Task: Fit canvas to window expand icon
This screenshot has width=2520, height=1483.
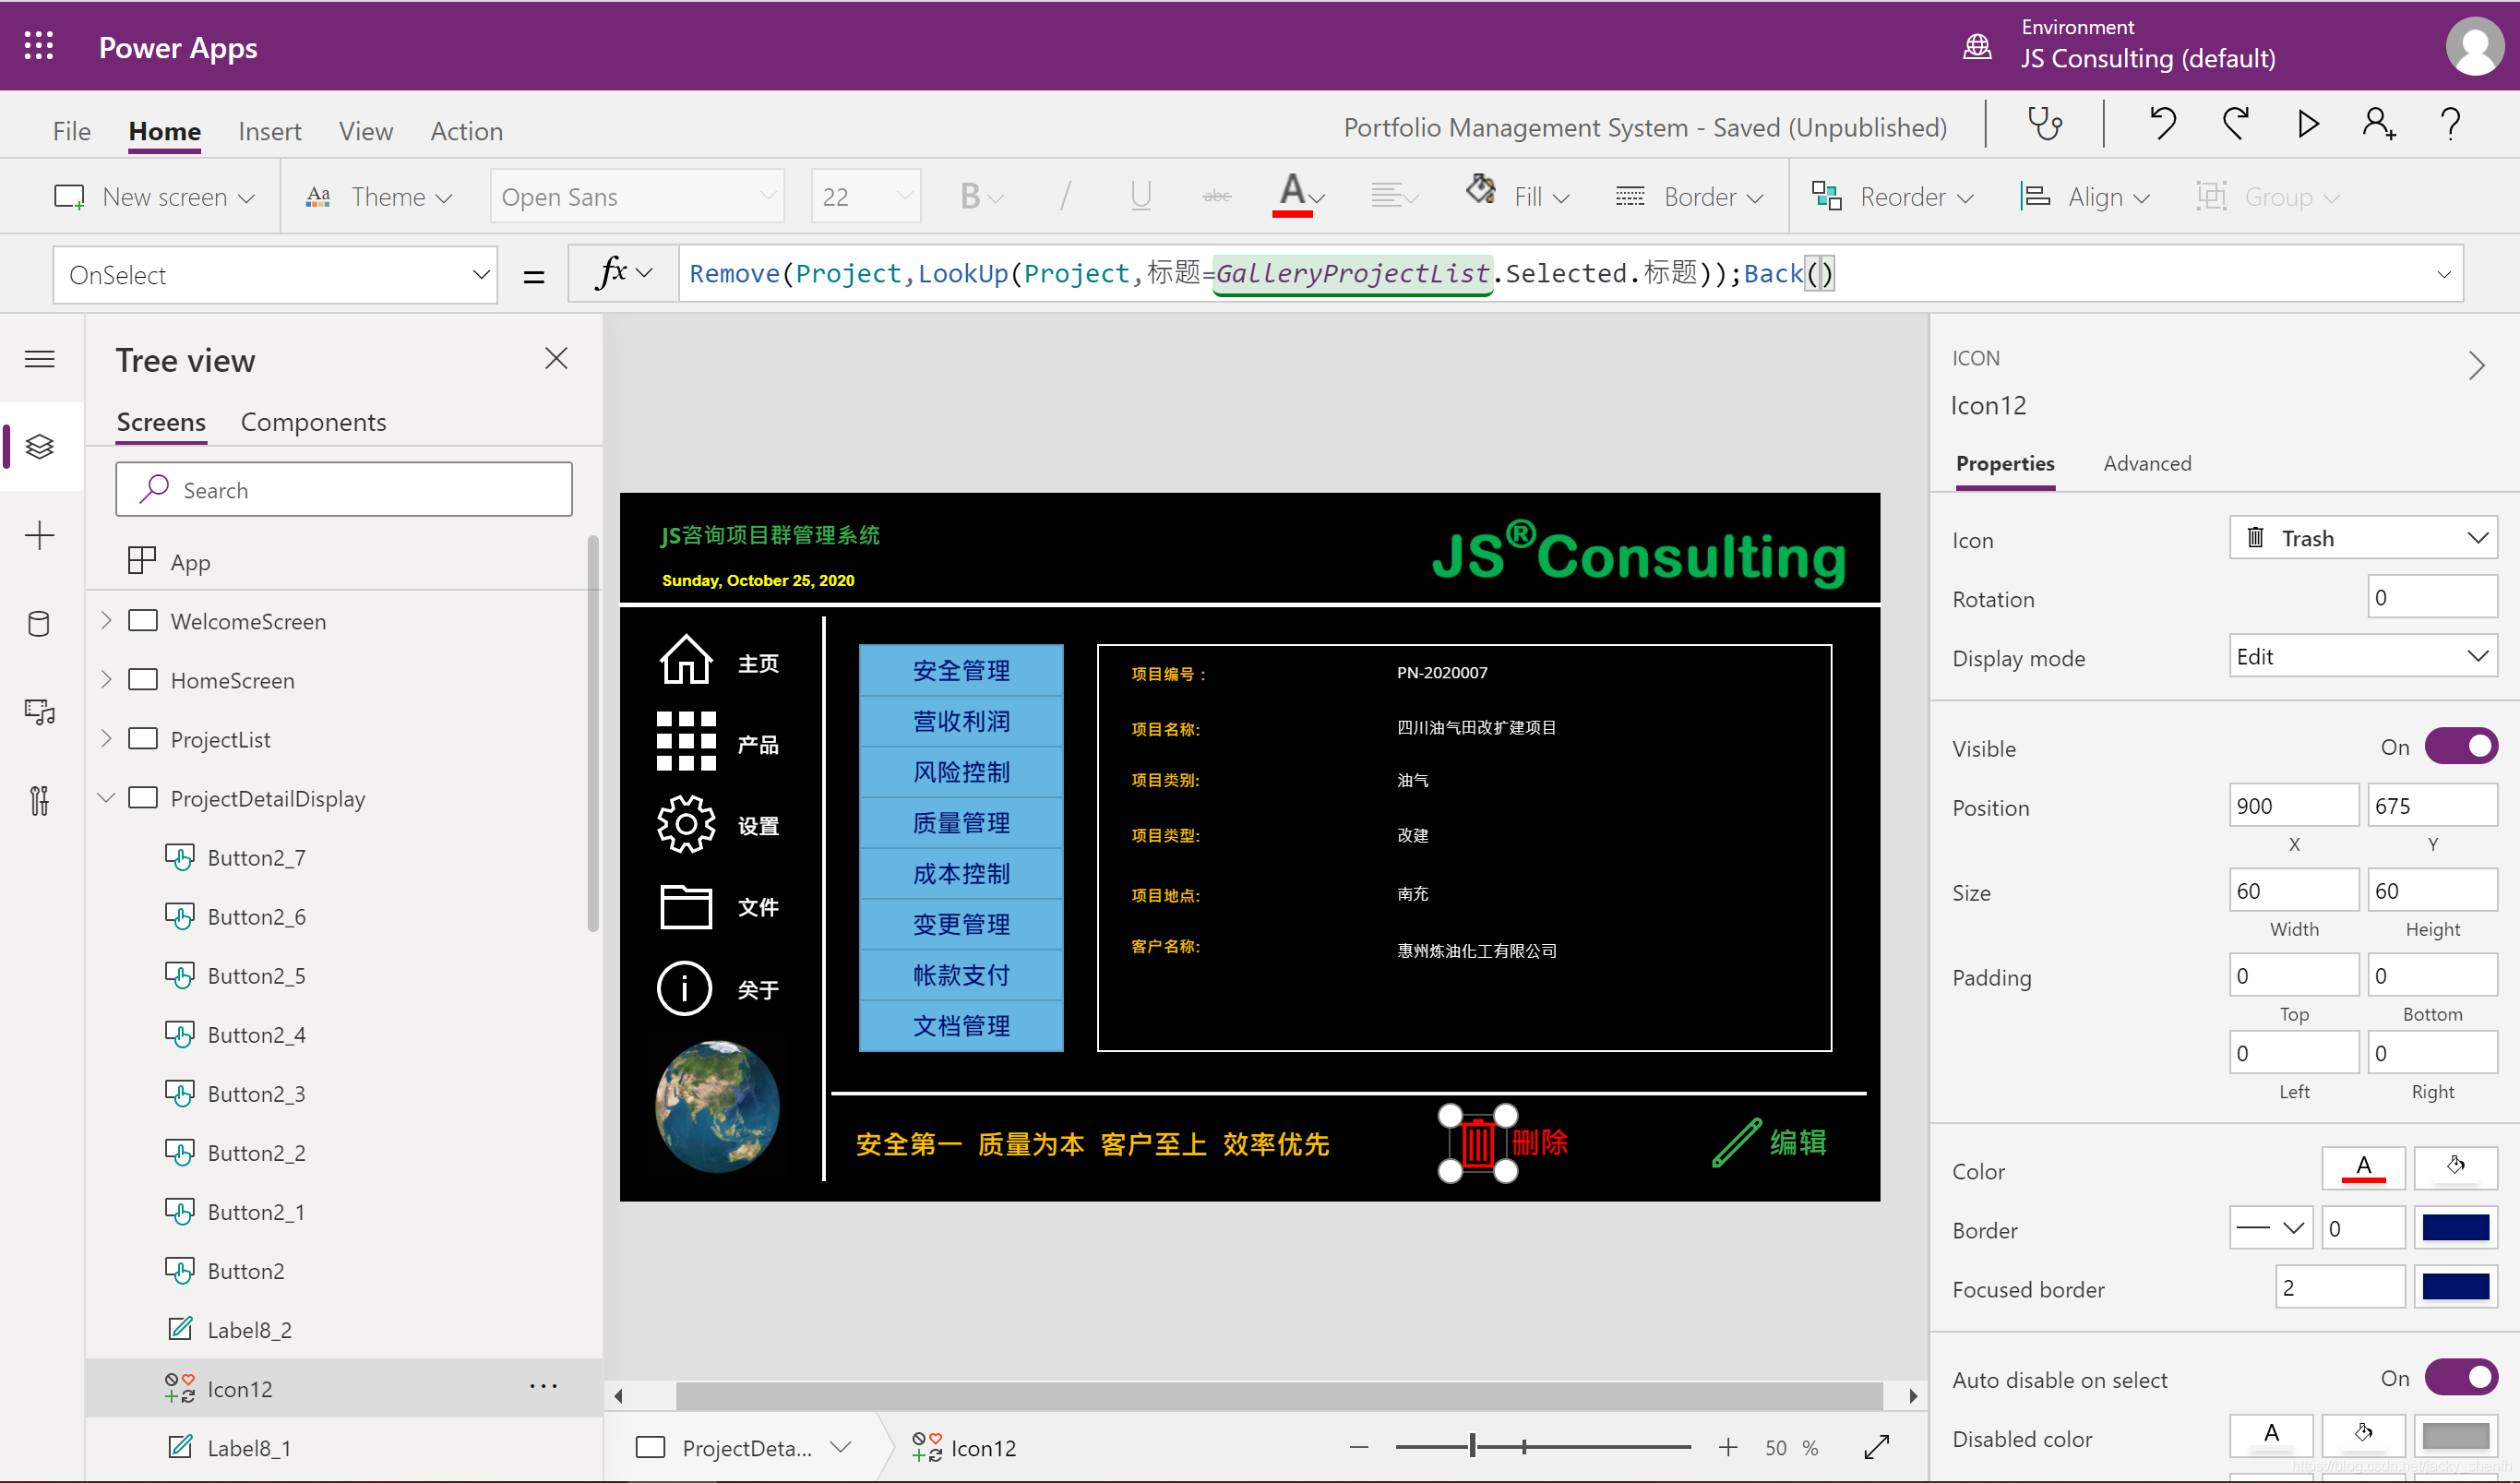Action: click(x=1877, y=1447)
